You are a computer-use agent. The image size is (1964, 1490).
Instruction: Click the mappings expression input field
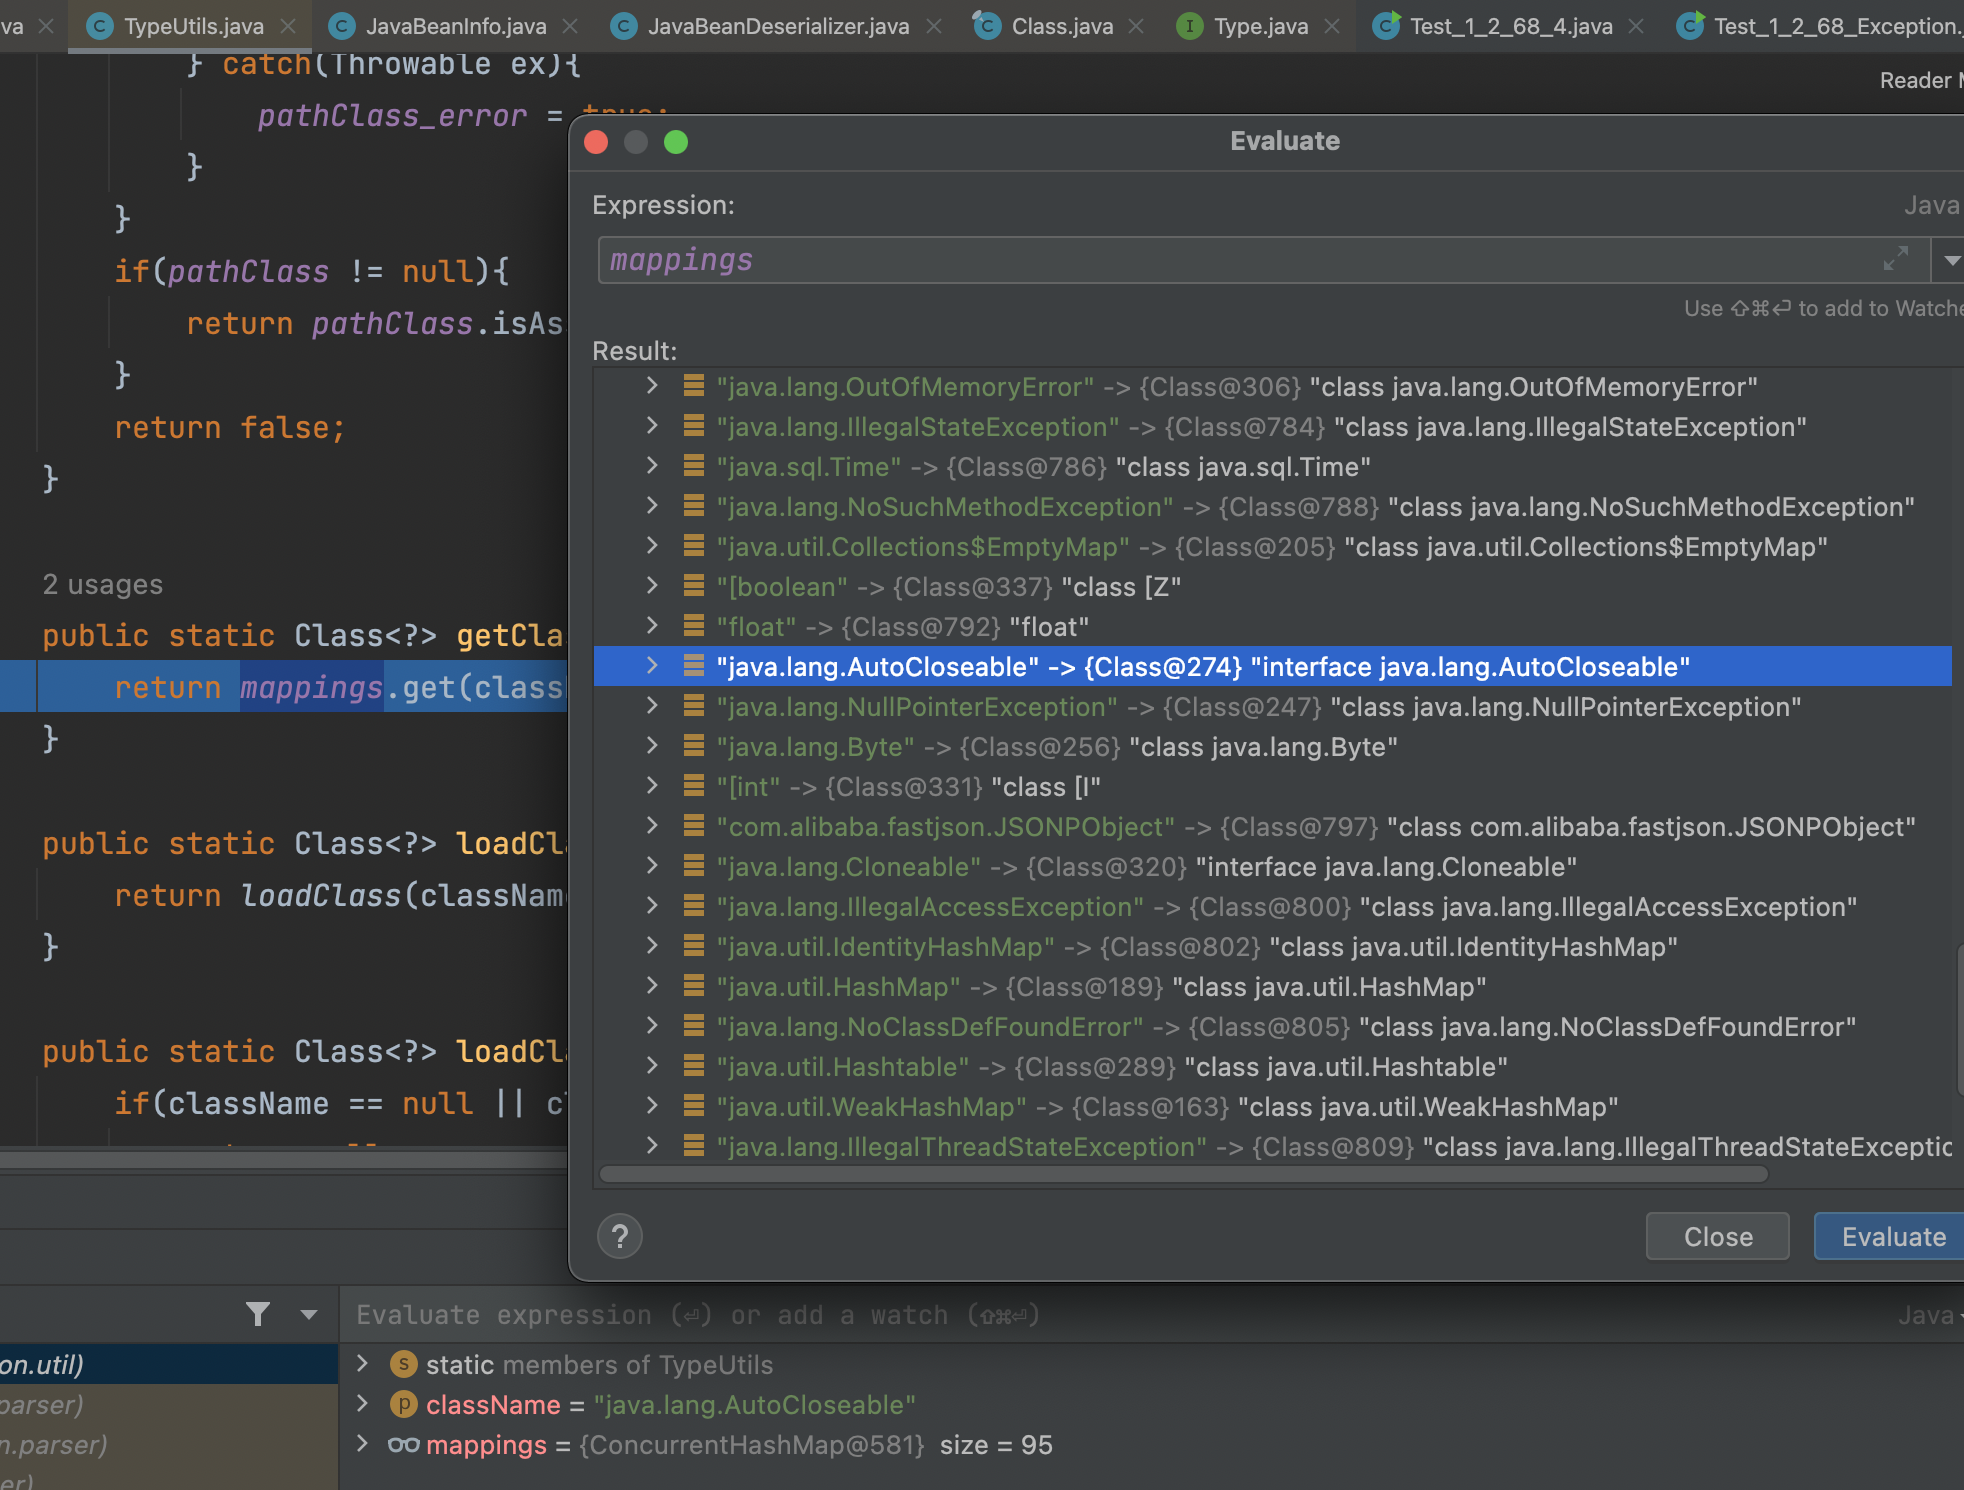coord(1240,260)
